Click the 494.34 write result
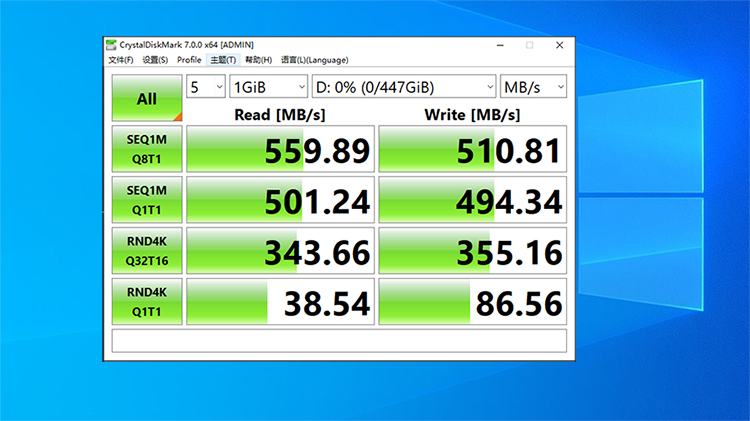The height and width of the screenshot is (421, 750). pos(473,200)
